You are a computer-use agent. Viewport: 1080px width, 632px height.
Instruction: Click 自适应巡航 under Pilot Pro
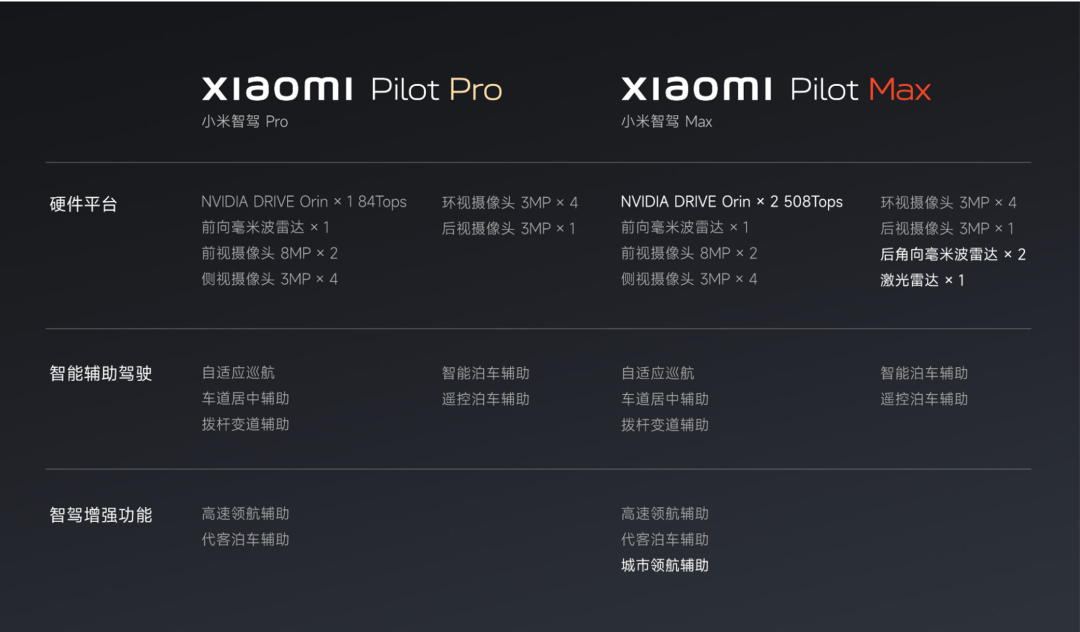click(238, 372)
